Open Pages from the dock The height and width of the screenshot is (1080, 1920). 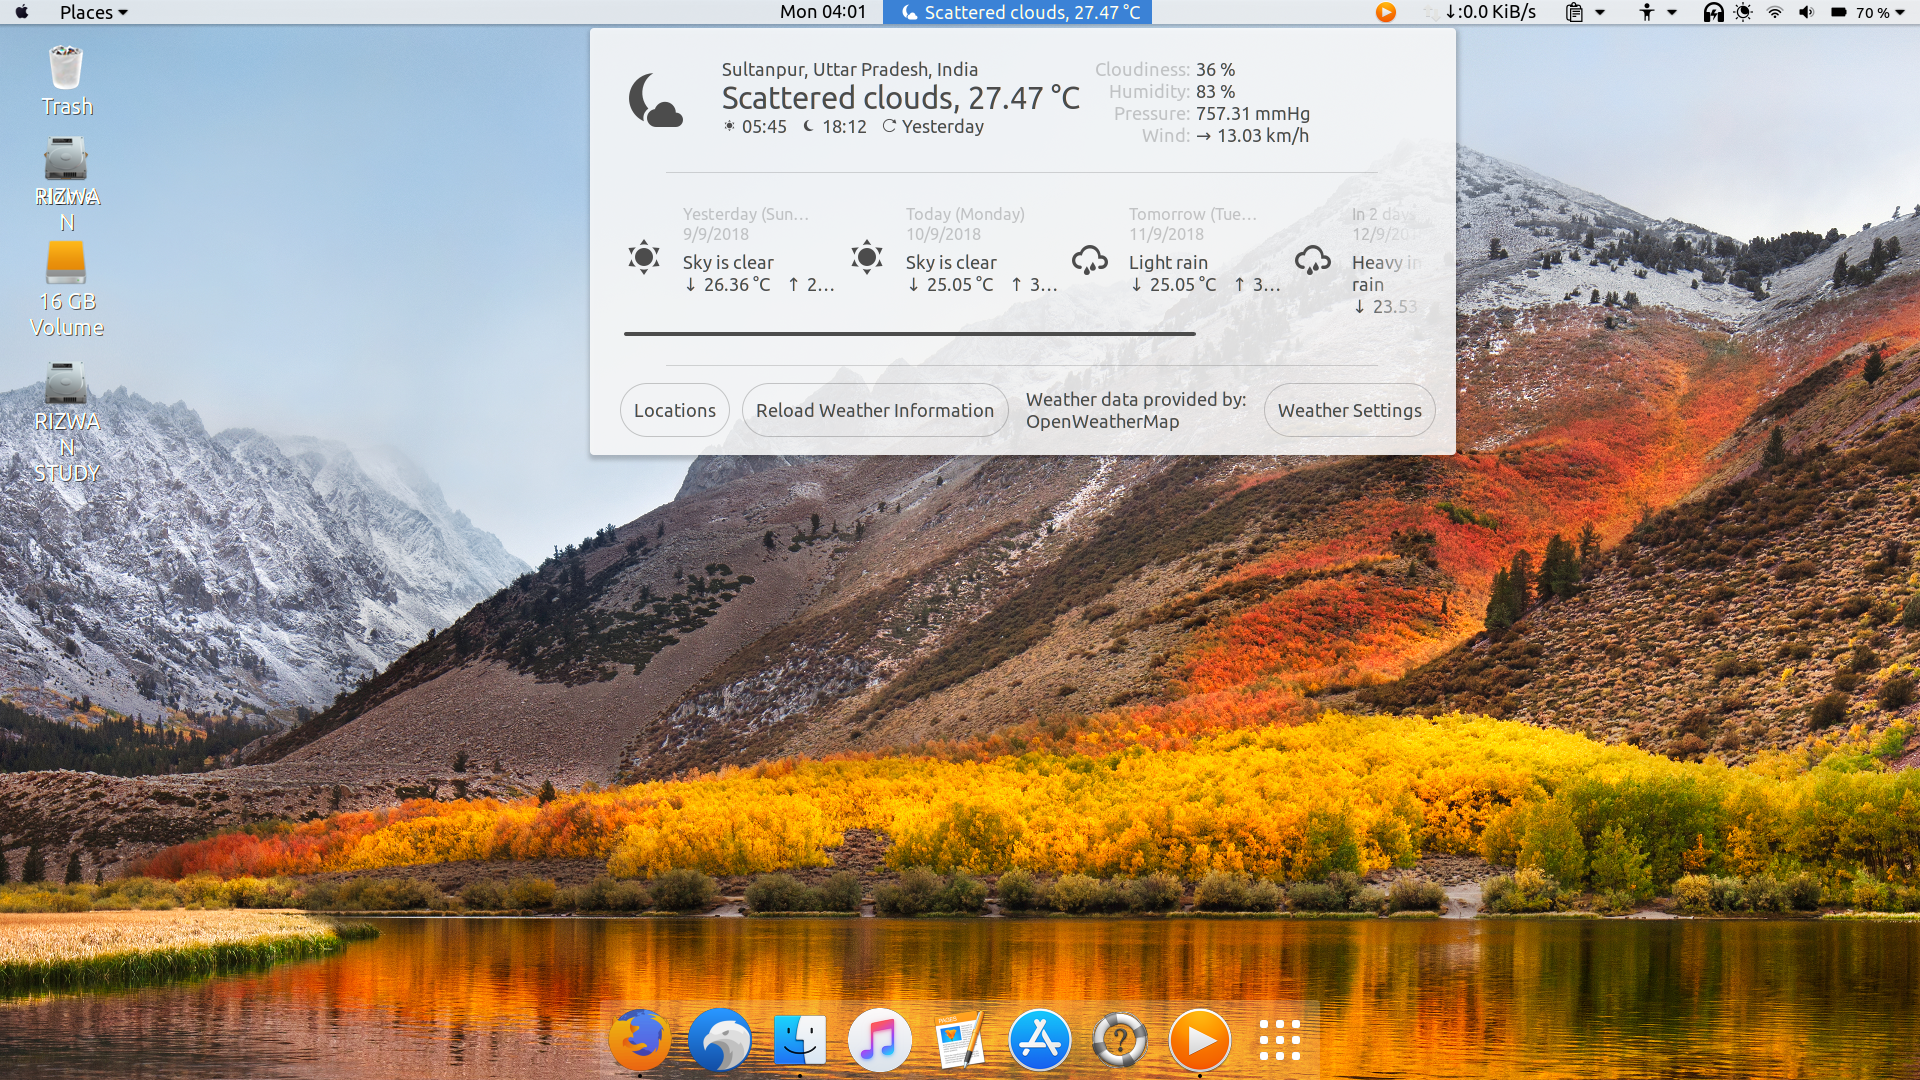(960, 1040)
